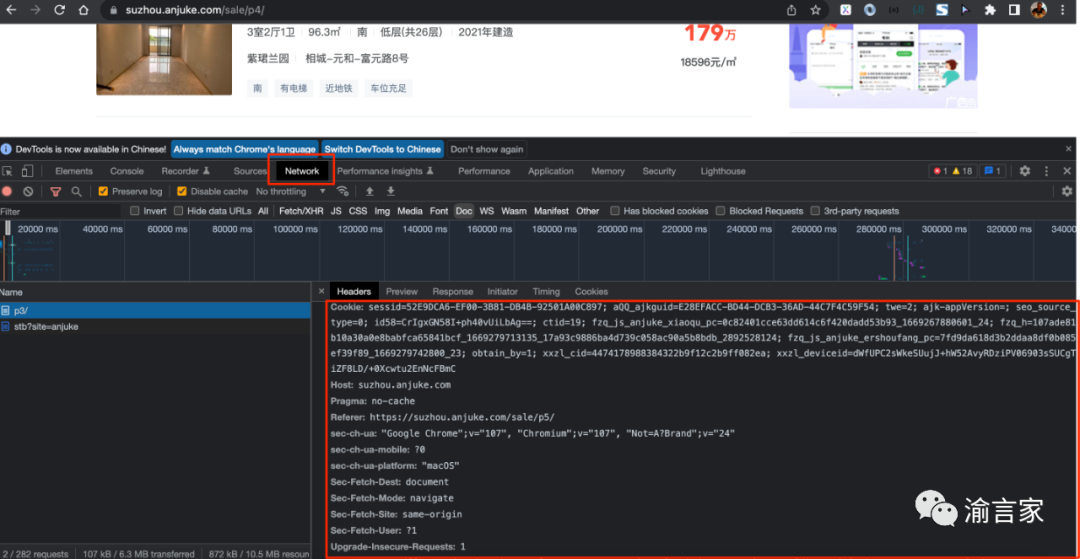The width and height of the screenshot is (1080, 559).
Task: Activate the inspect element picker icon
Action: coord(8,171)
